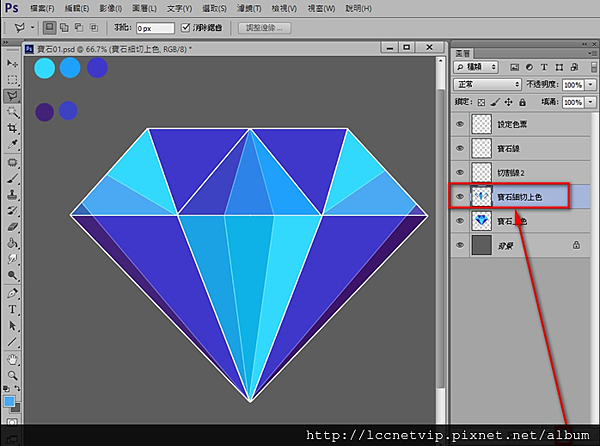Screen dimensions: 600x446
Task: Hide the 設定色票 layer
Action: point(460,124)
